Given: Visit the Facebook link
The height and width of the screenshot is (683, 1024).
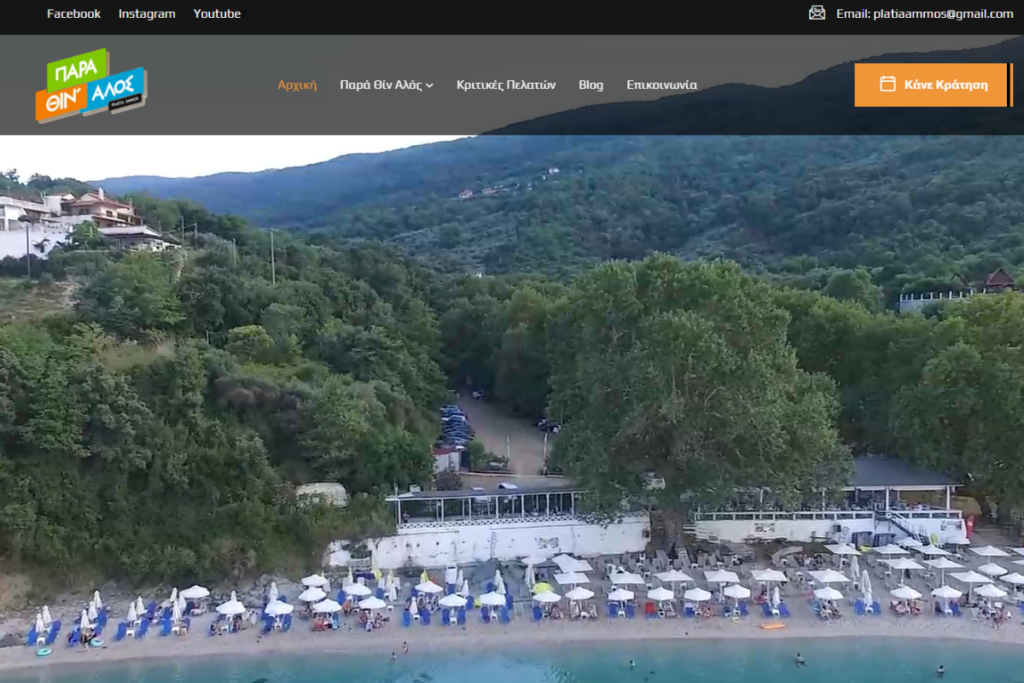Looking at the screenshot, I should [x=74, y=13].
